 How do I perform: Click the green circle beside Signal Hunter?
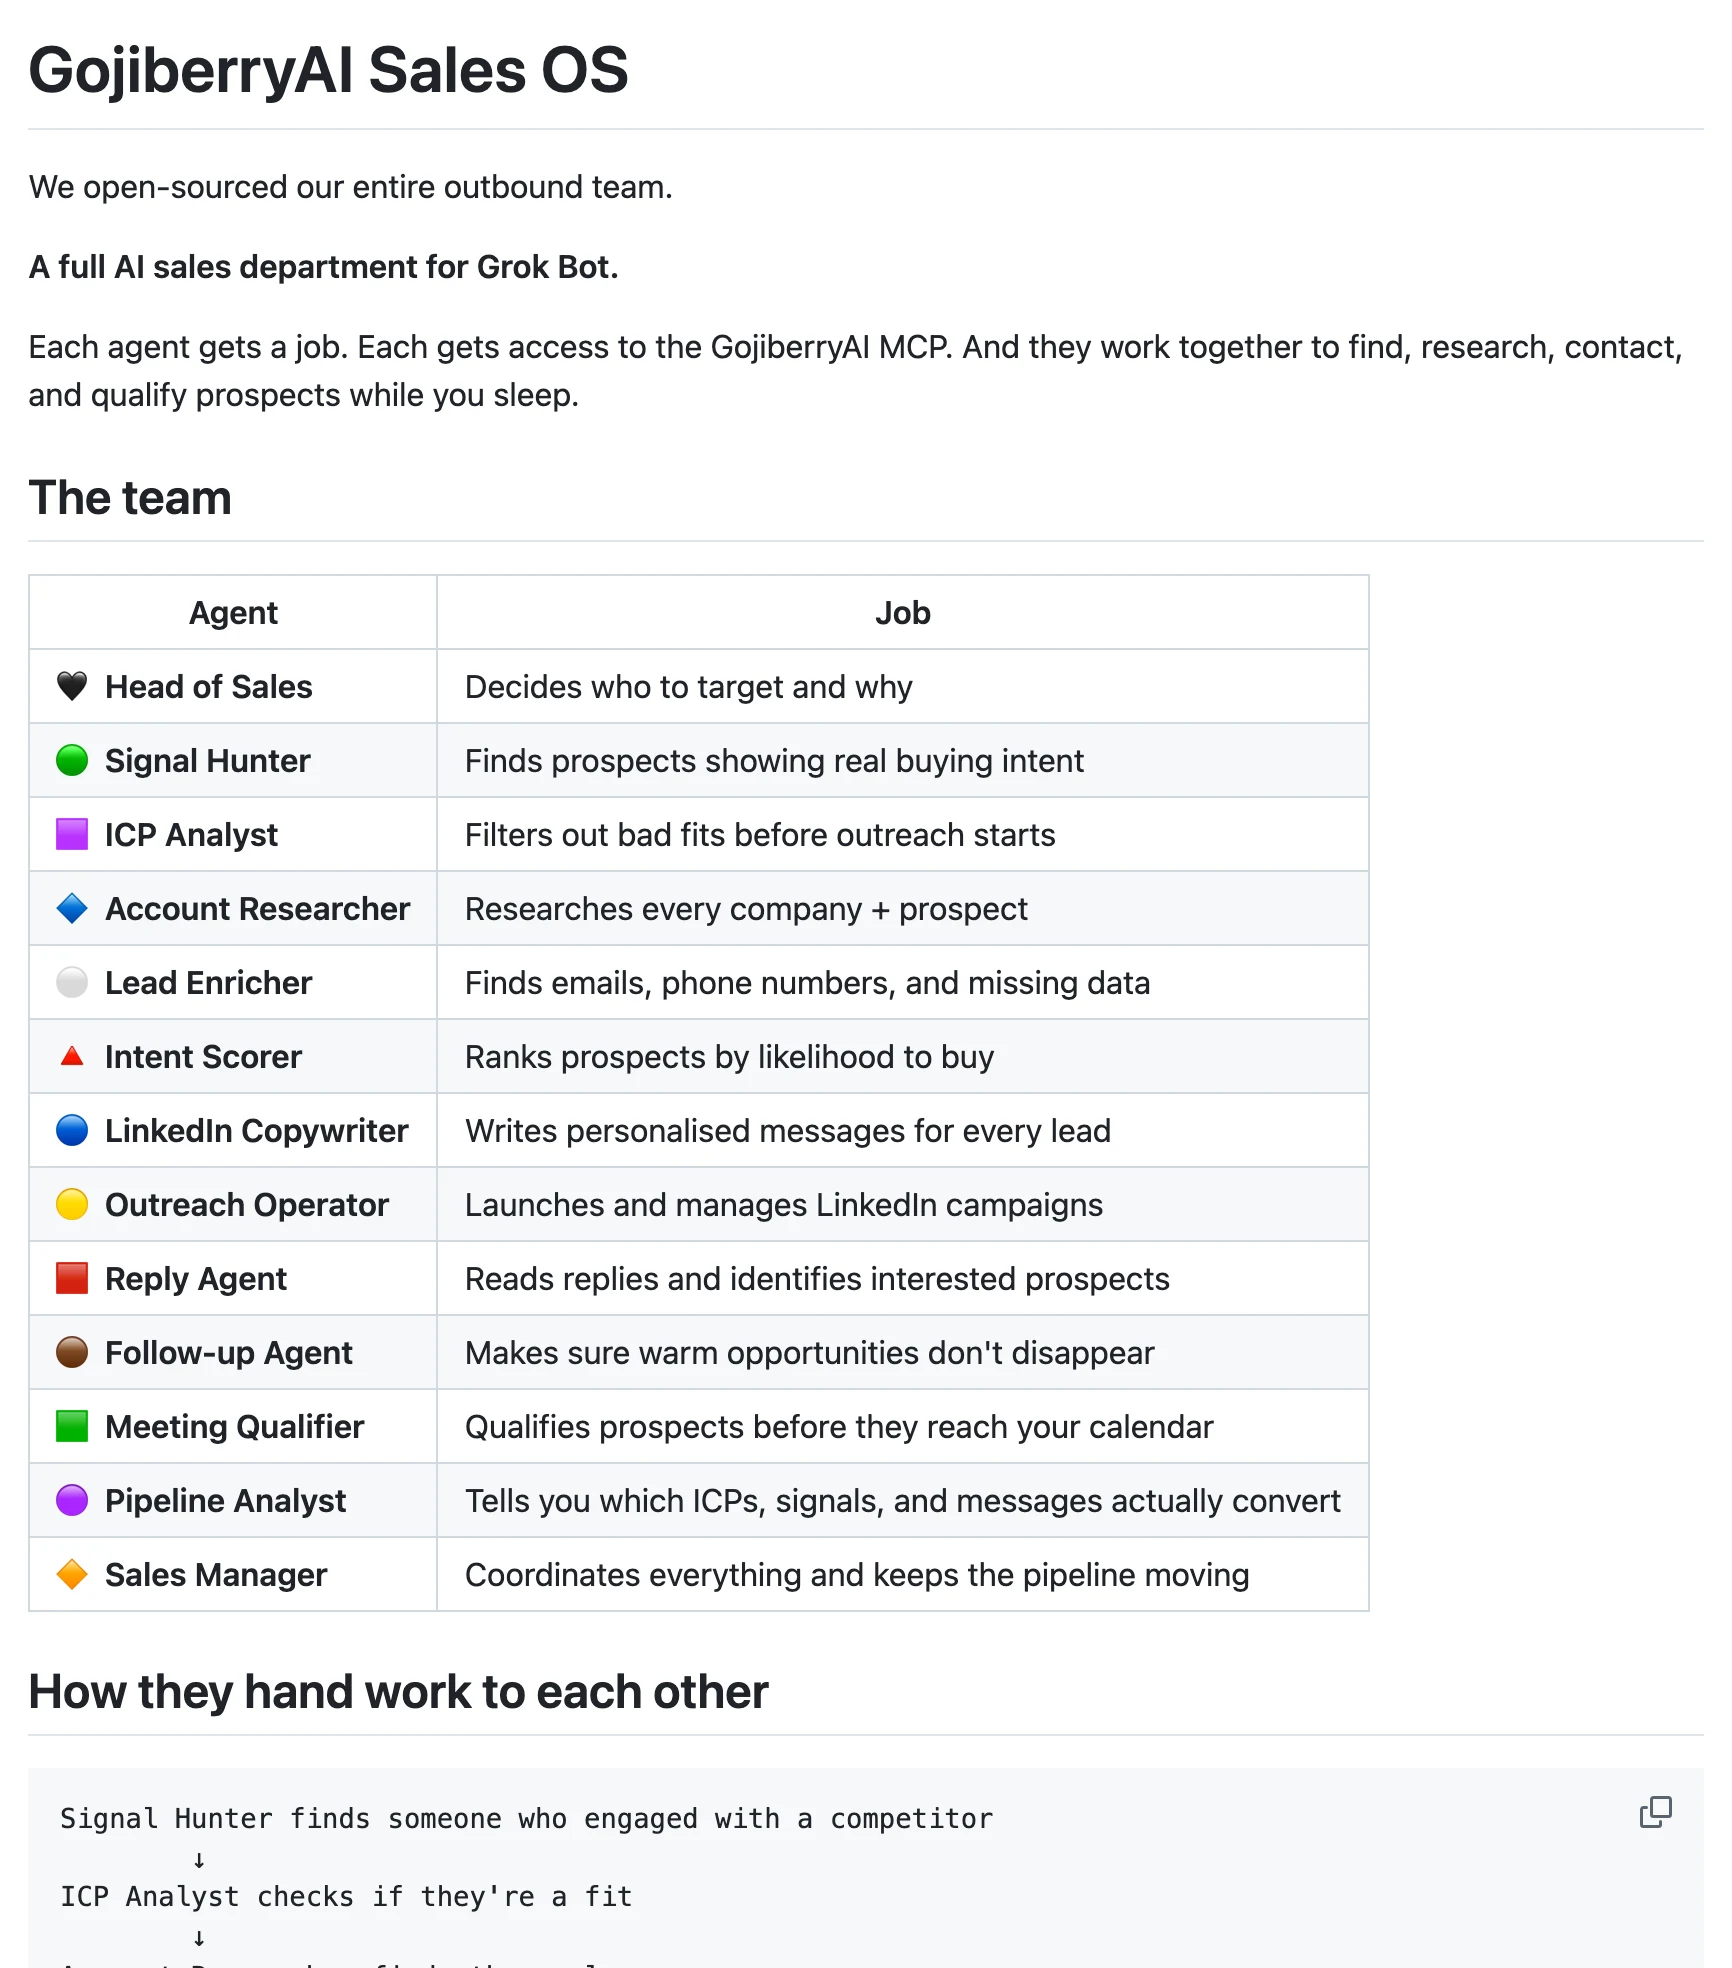(x=72, y=760)
